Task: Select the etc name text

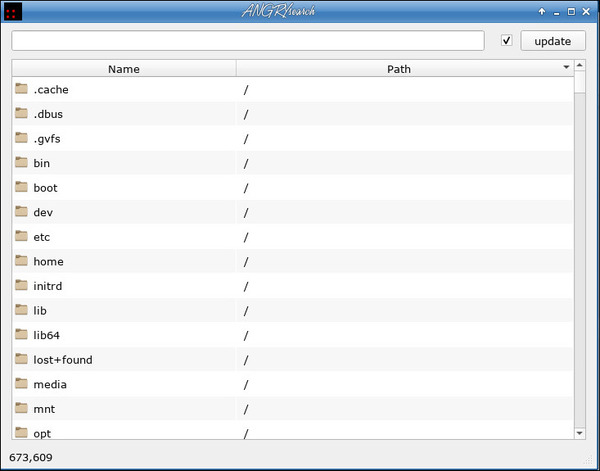Action: pos(42,237)
